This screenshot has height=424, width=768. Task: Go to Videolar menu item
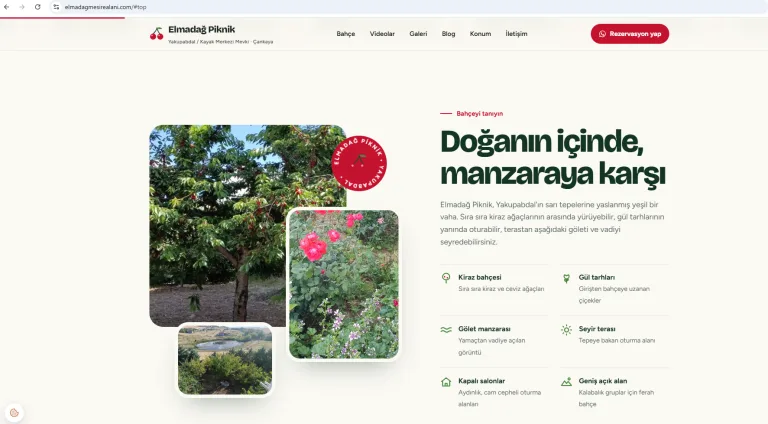382,34
